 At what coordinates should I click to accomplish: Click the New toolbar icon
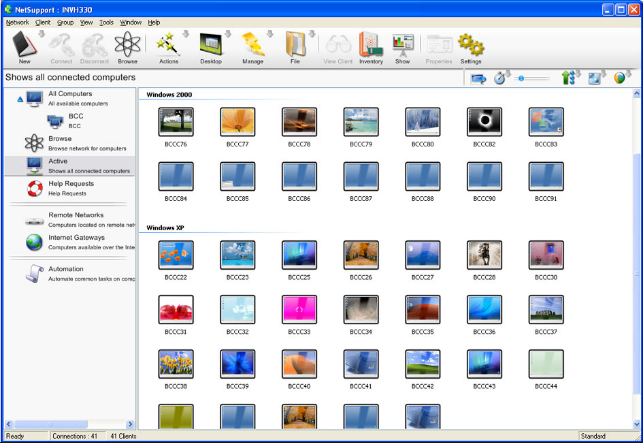[x=24, y=45]
